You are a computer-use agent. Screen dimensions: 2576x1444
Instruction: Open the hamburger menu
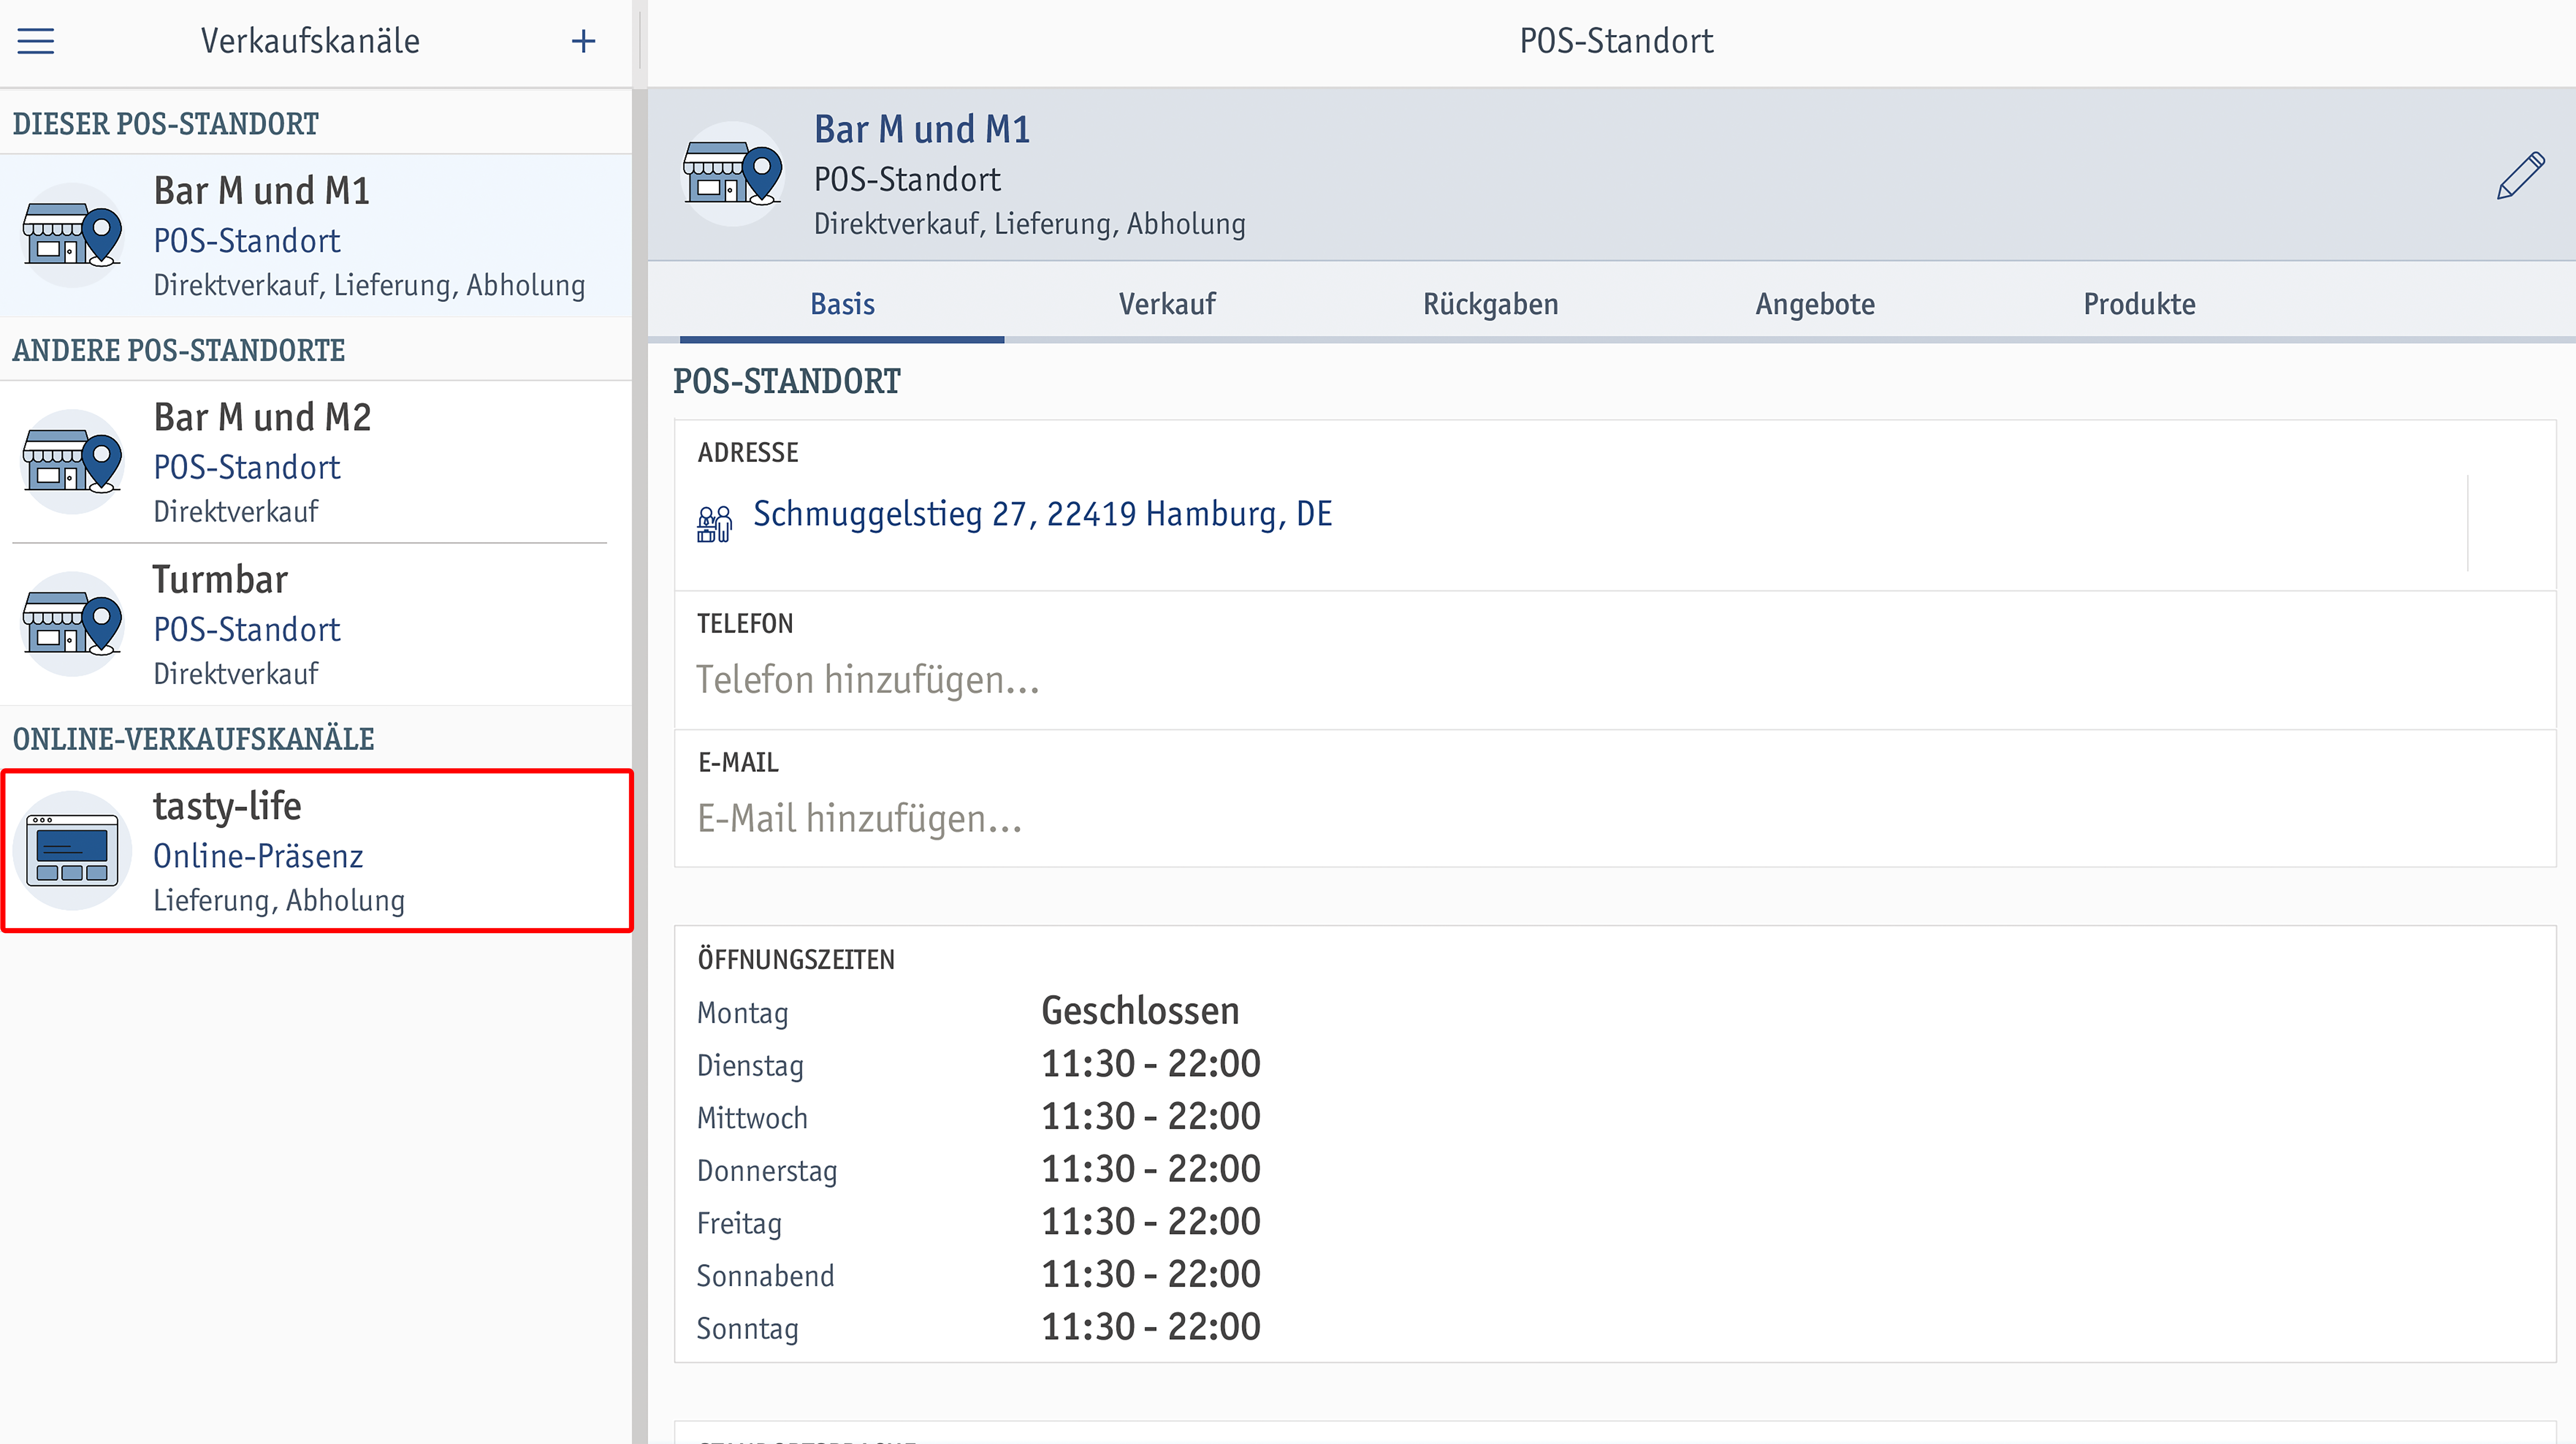(36, 41)
